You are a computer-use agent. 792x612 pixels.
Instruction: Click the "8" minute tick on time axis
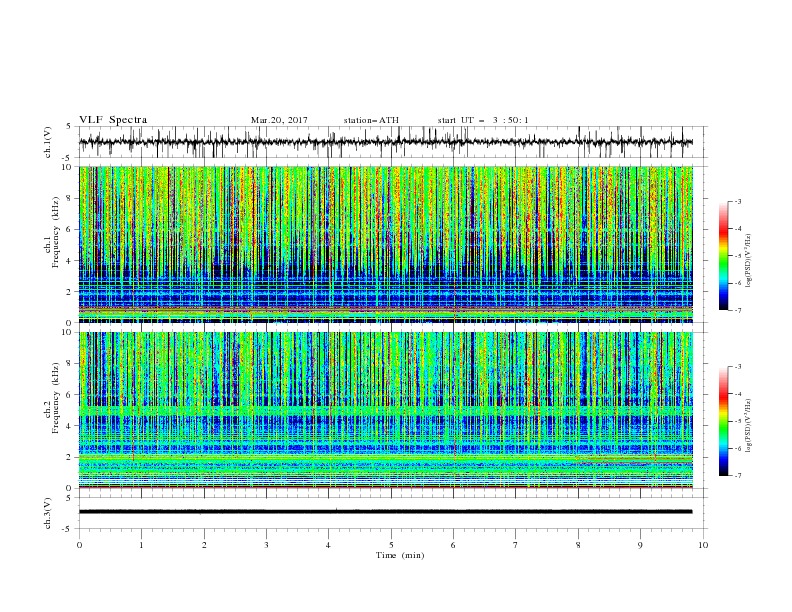(x=578, y=545)
